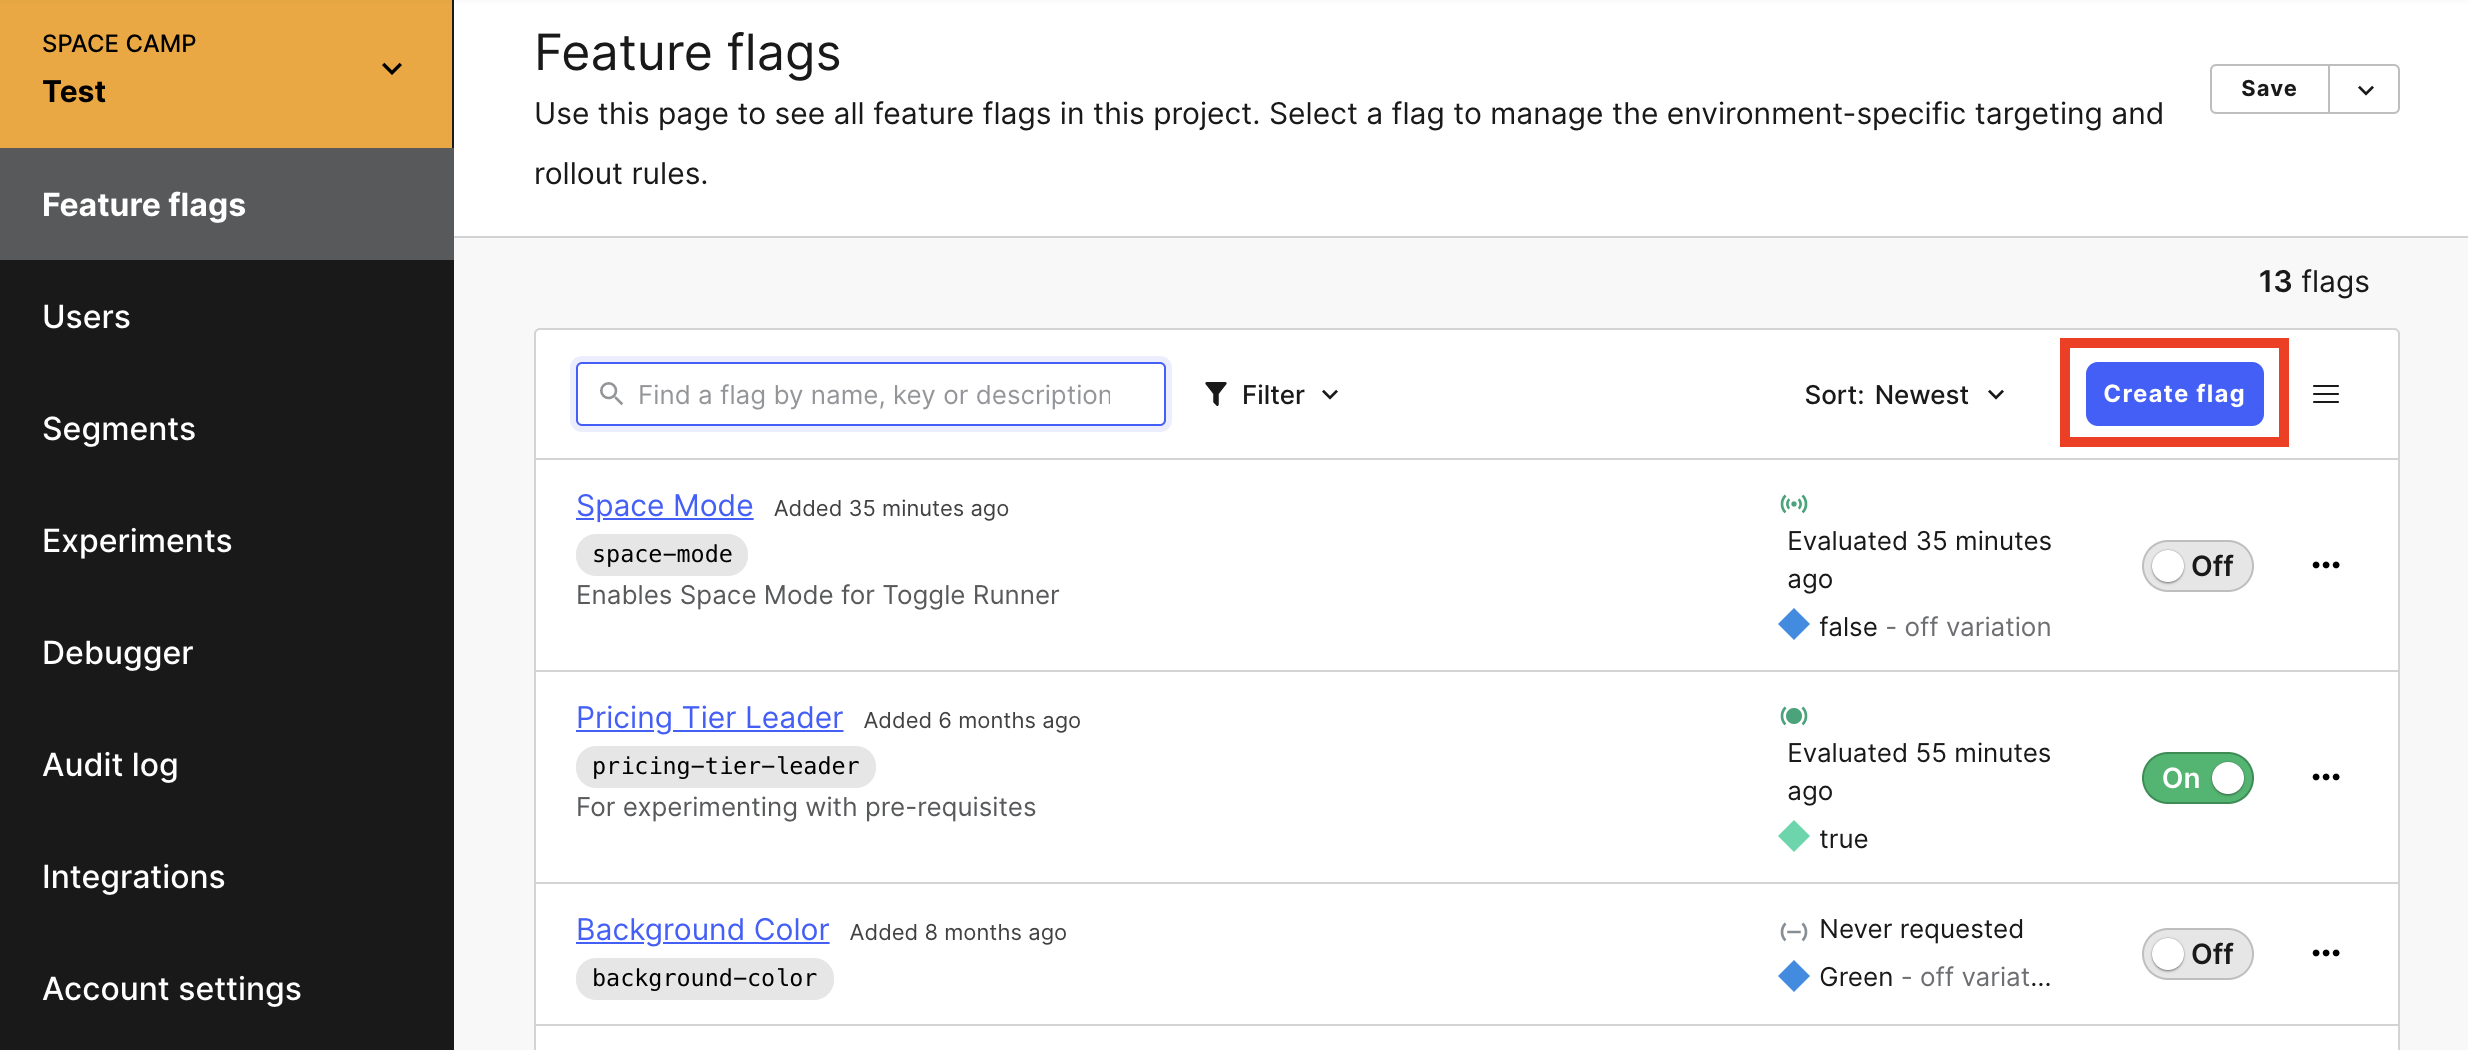
Task: Click the funnel Filter icon
Action: click(x=1215, y=394)
